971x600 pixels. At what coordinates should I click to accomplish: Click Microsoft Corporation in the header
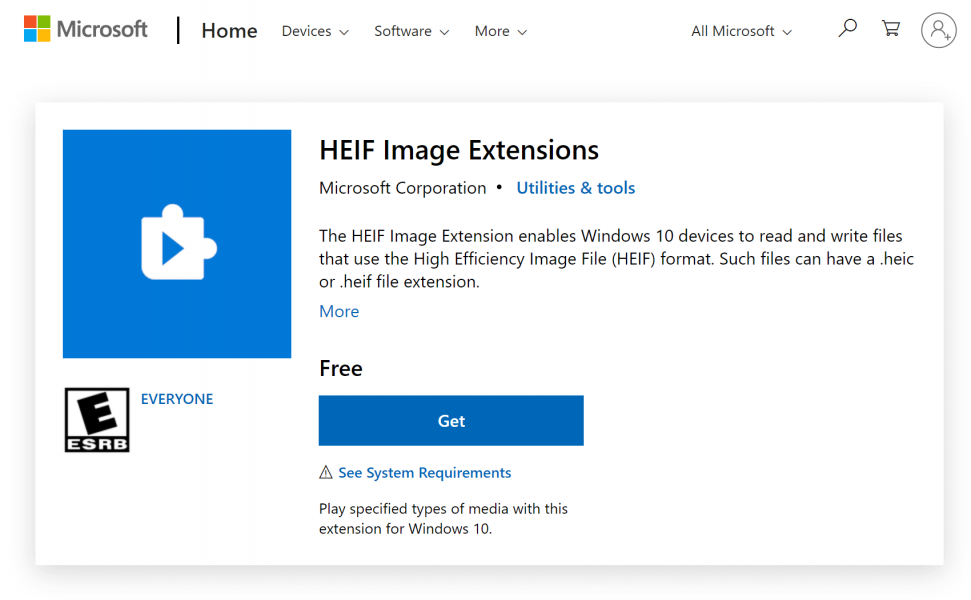402,188
